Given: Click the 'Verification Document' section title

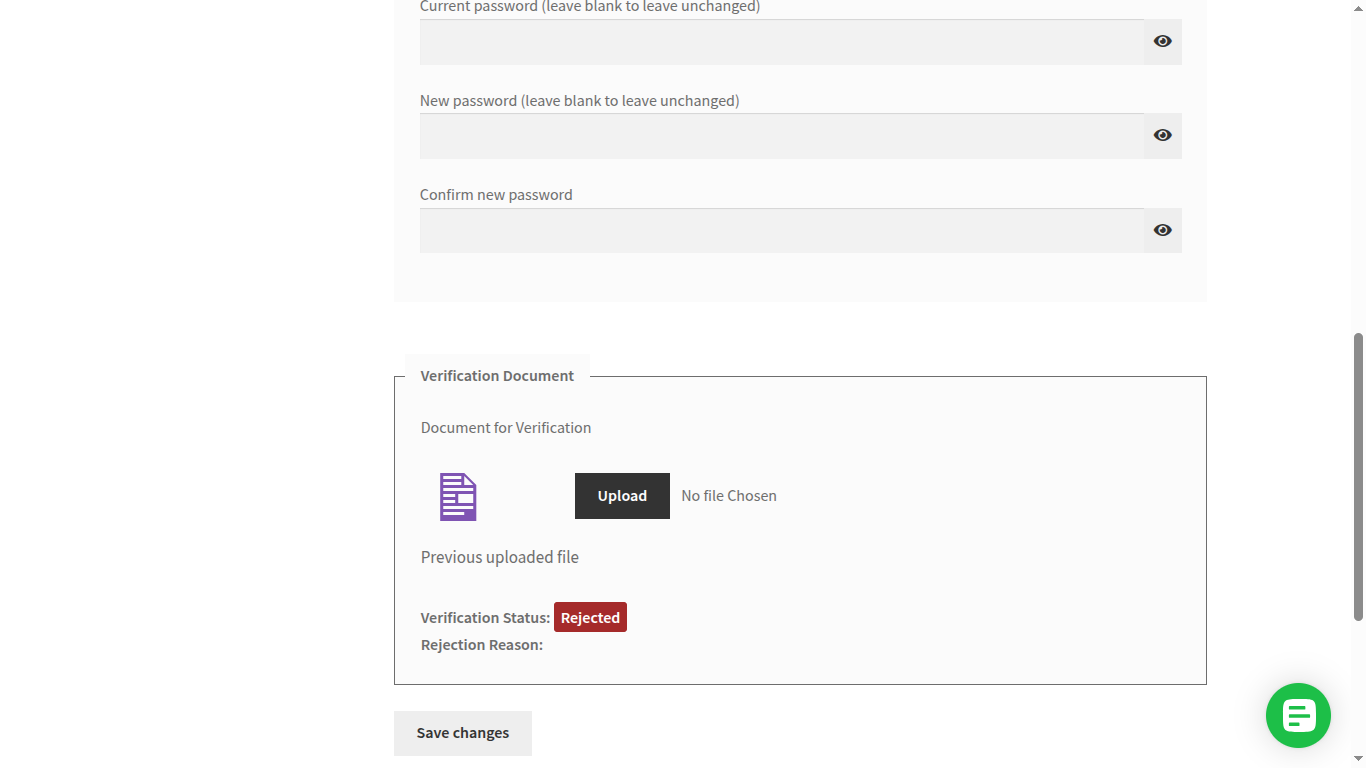Looking at the screenshot, I should click(x=497, y=376).
